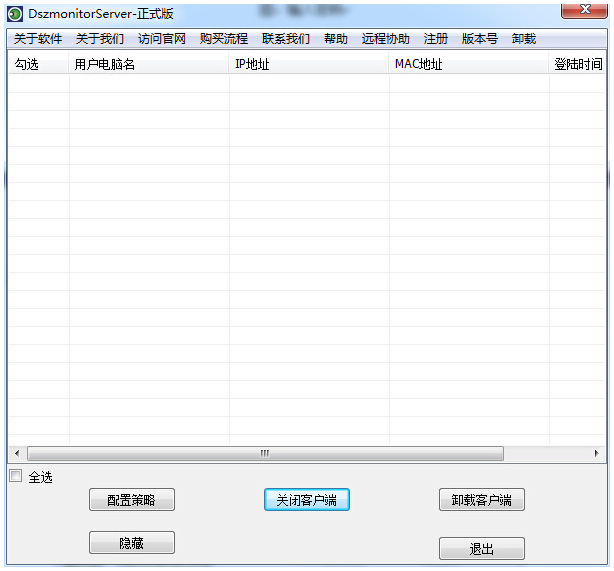Choose 联系我们 from the menu bar
The height and width of the screenshot is (571, 614).
pos(286,39)
